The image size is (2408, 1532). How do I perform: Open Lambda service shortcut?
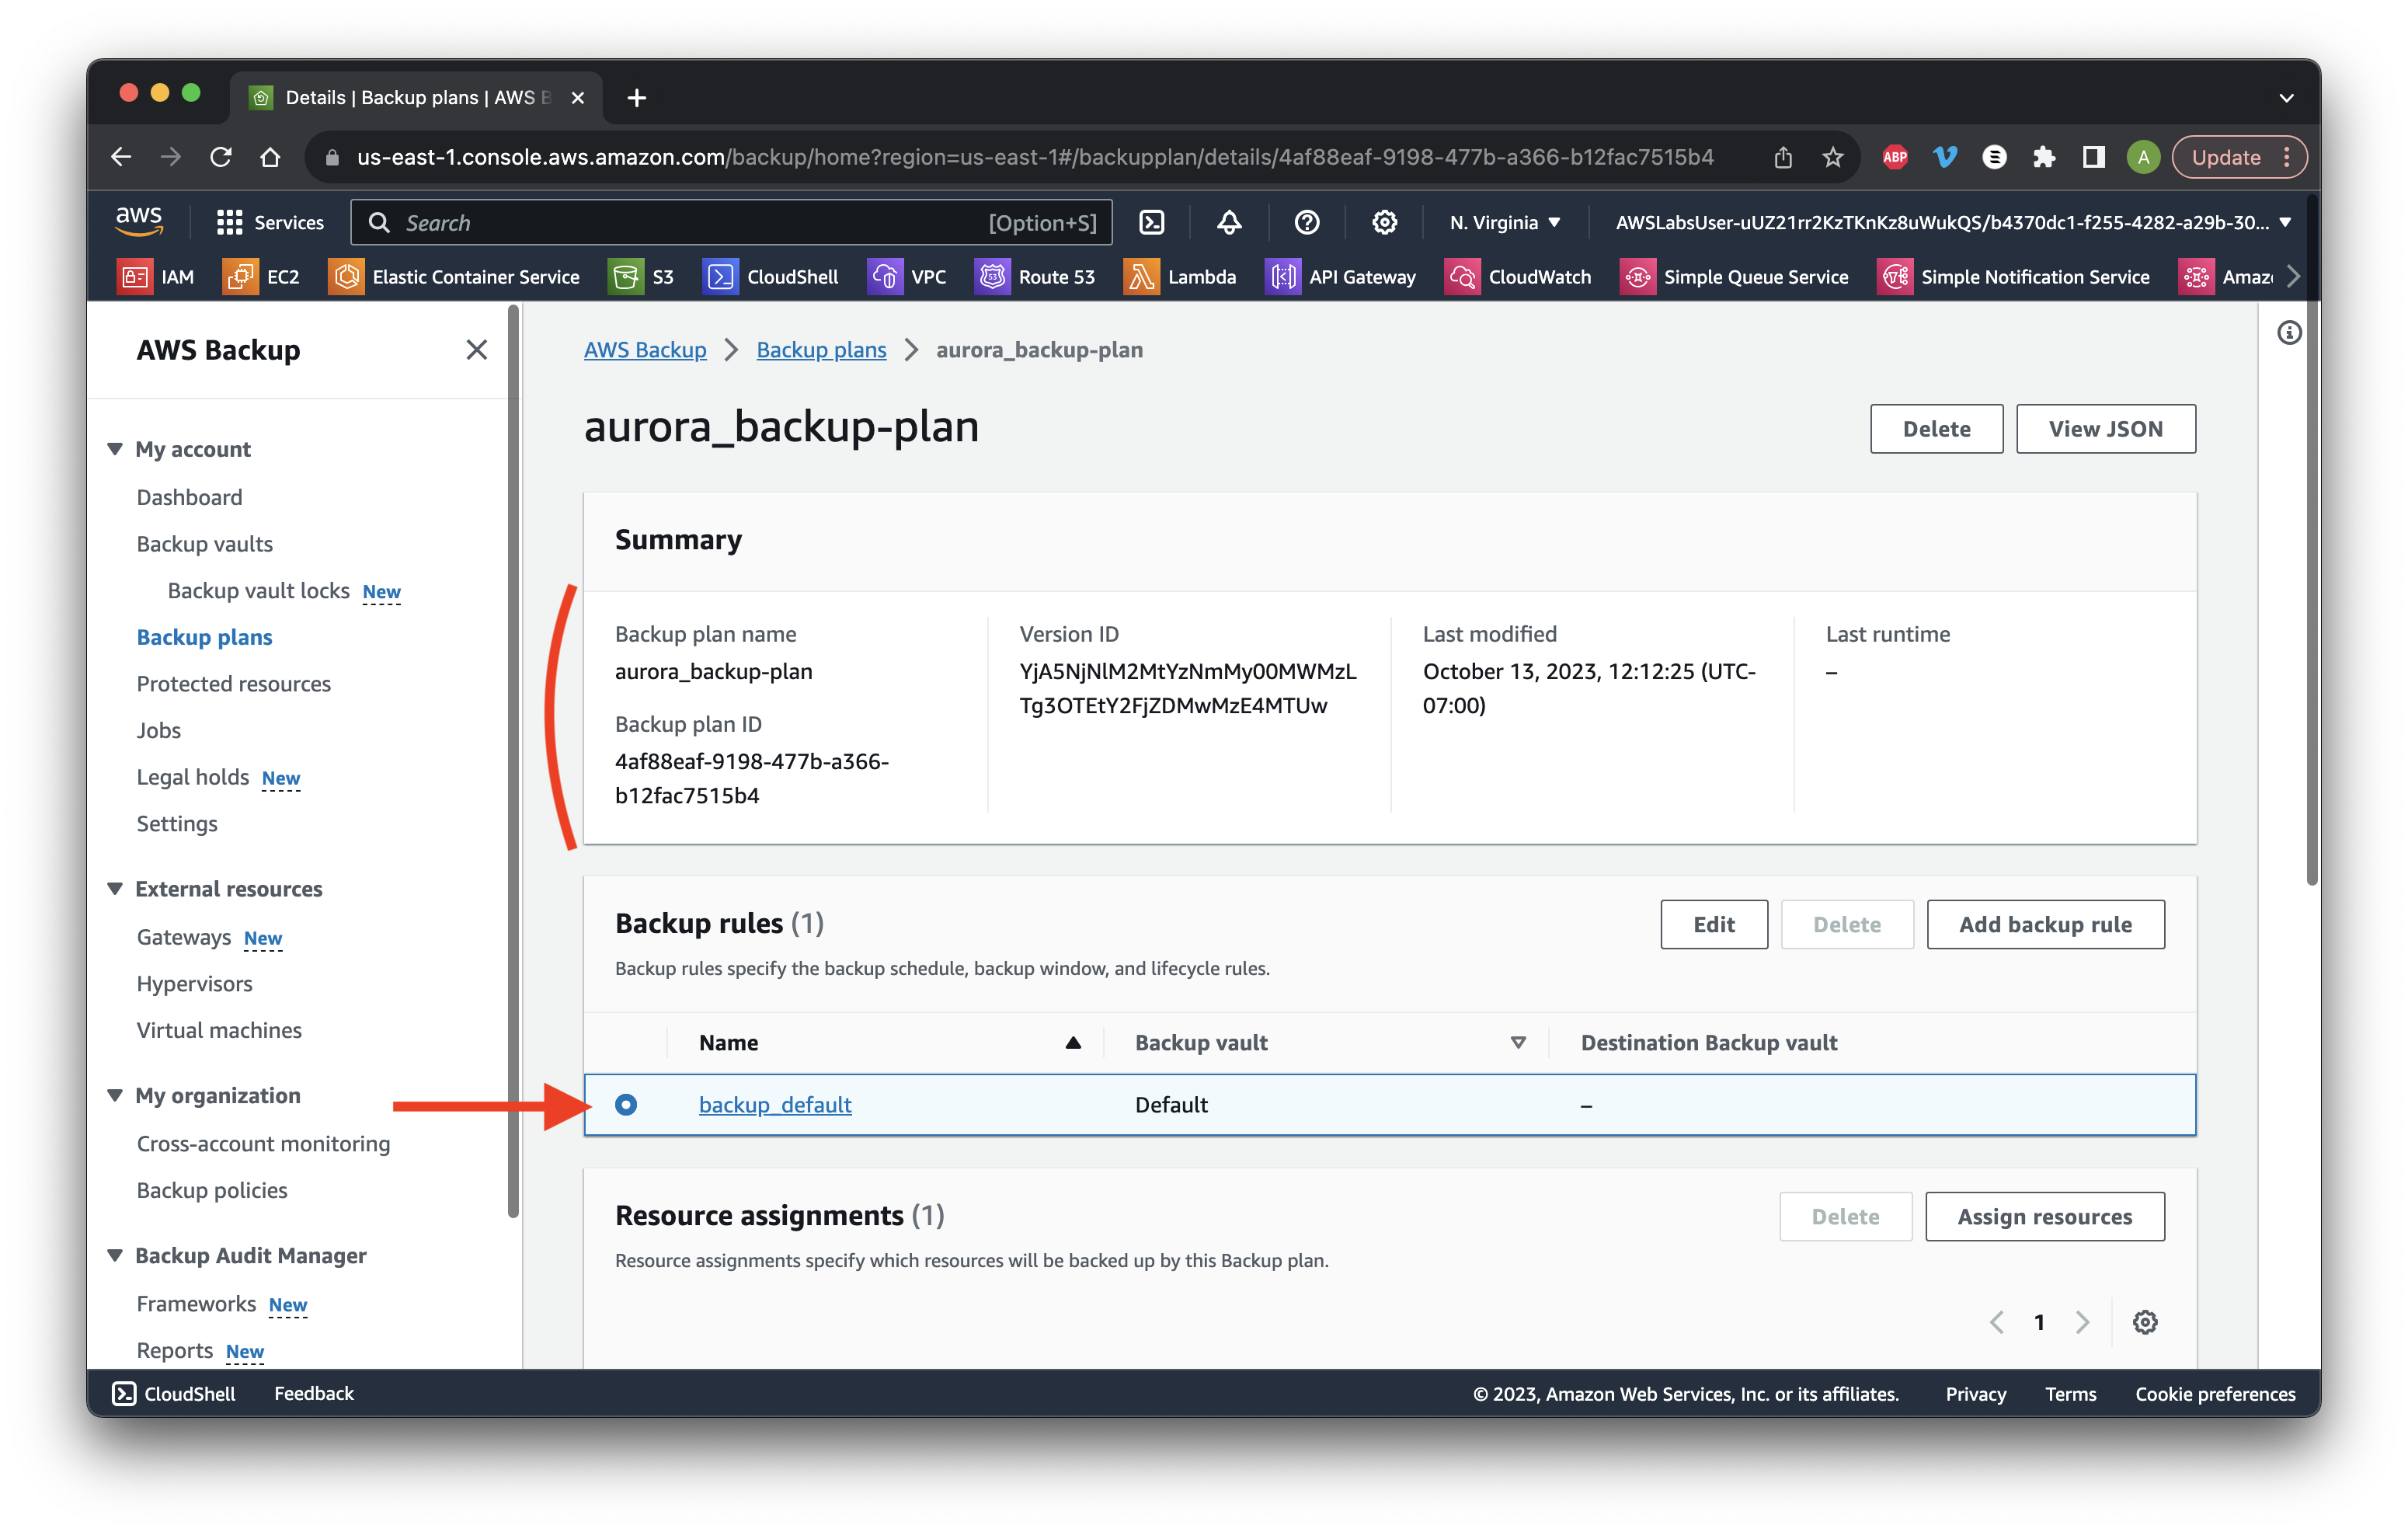click(1180, 276)
